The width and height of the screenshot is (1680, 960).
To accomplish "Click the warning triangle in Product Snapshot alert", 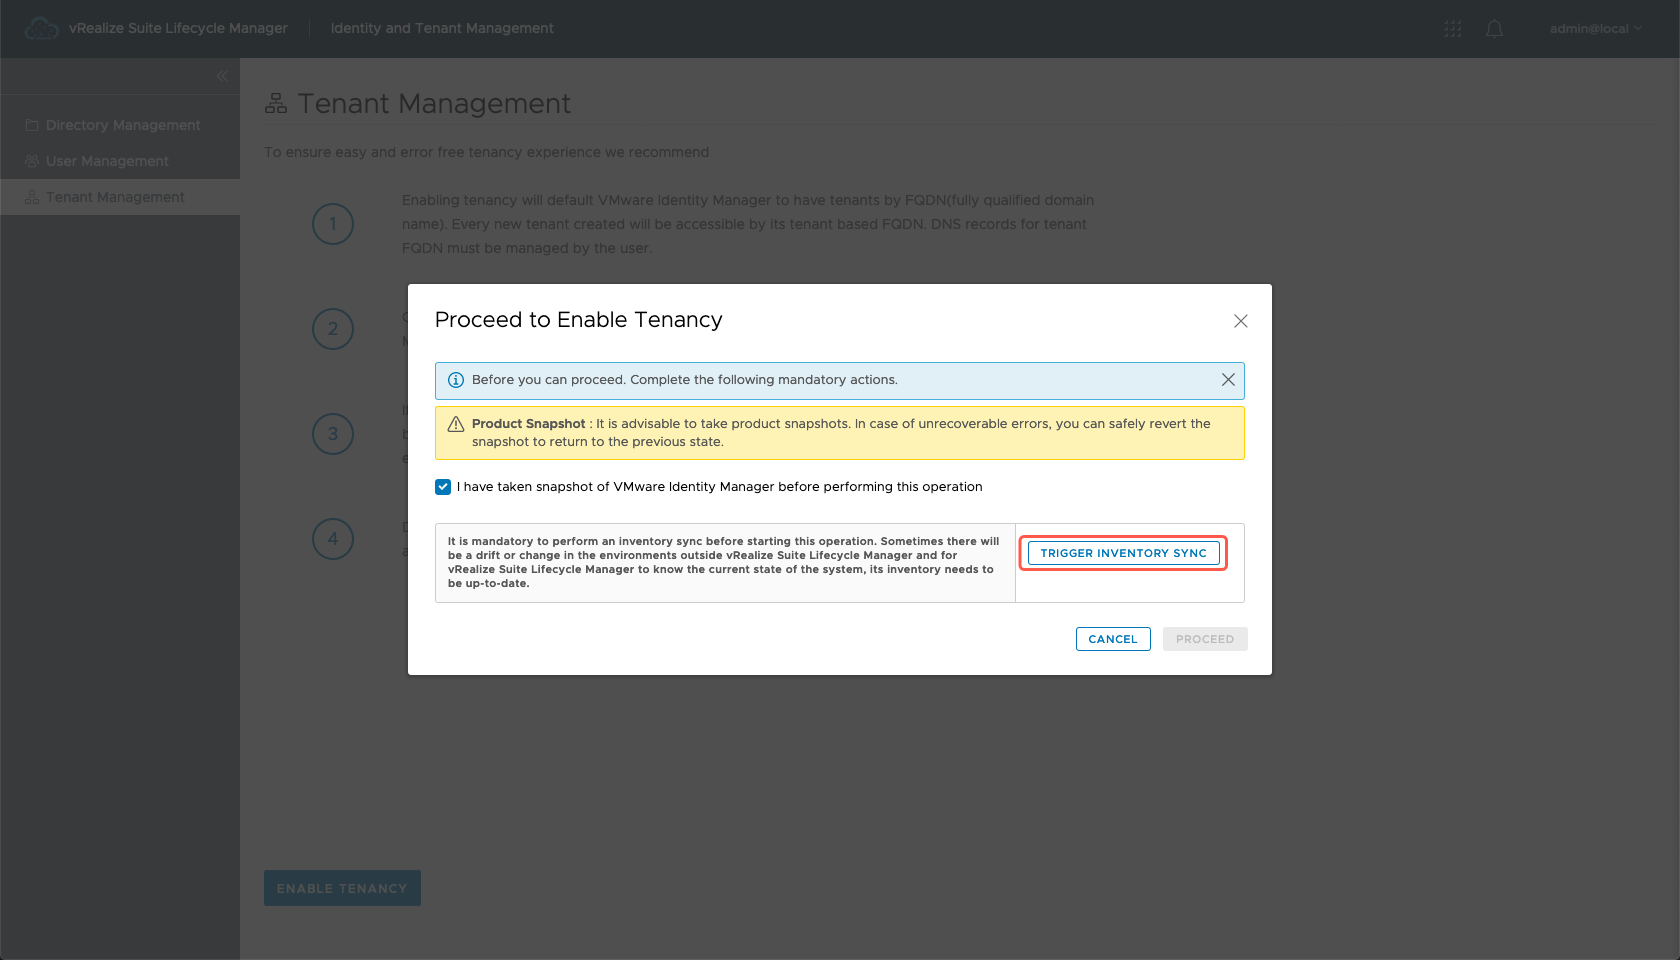I will 456,424.
